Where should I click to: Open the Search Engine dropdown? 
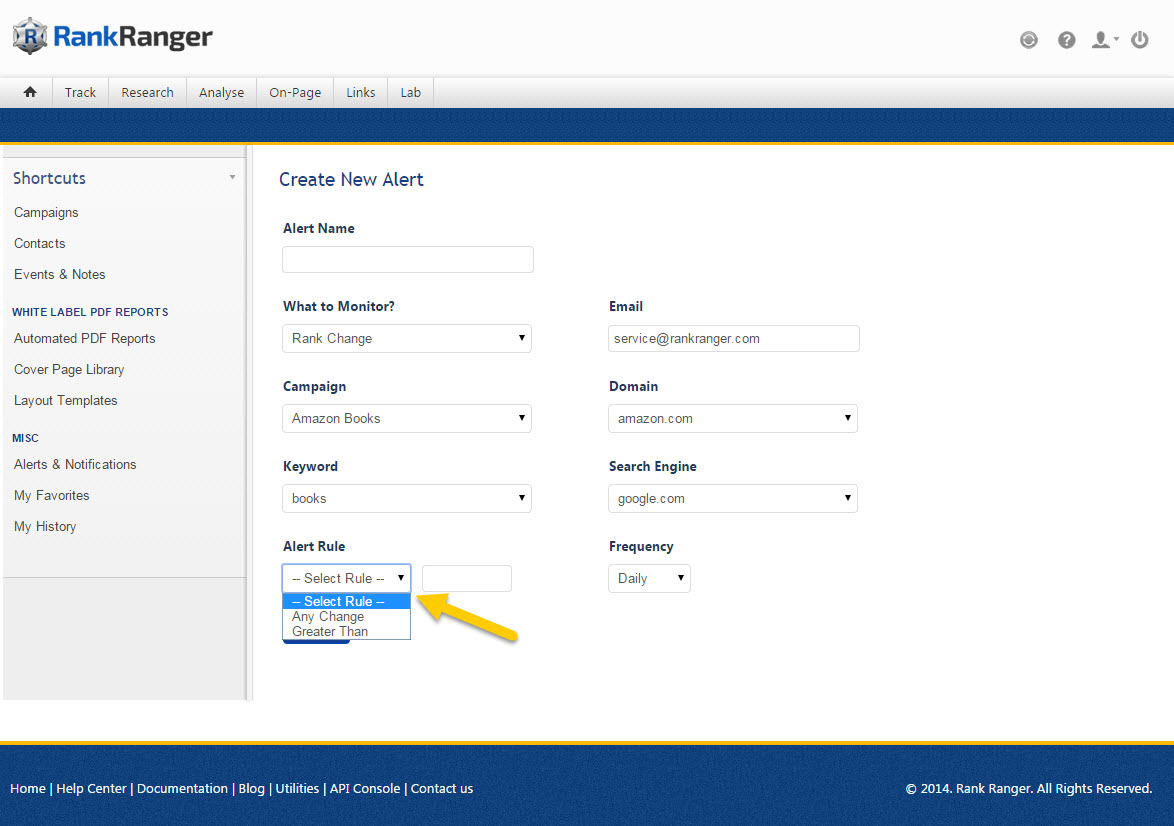pyautogui.click(x=732, y=498)
